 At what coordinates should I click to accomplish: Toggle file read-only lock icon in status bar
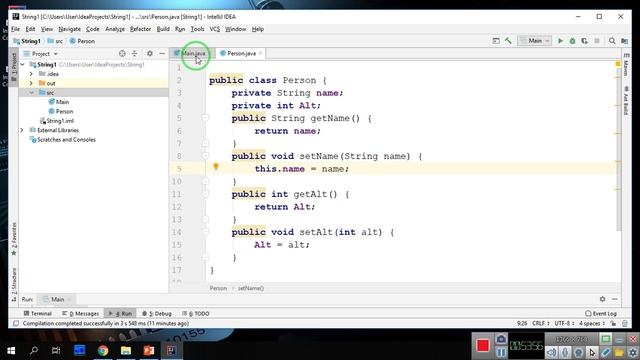pos(613,323)
